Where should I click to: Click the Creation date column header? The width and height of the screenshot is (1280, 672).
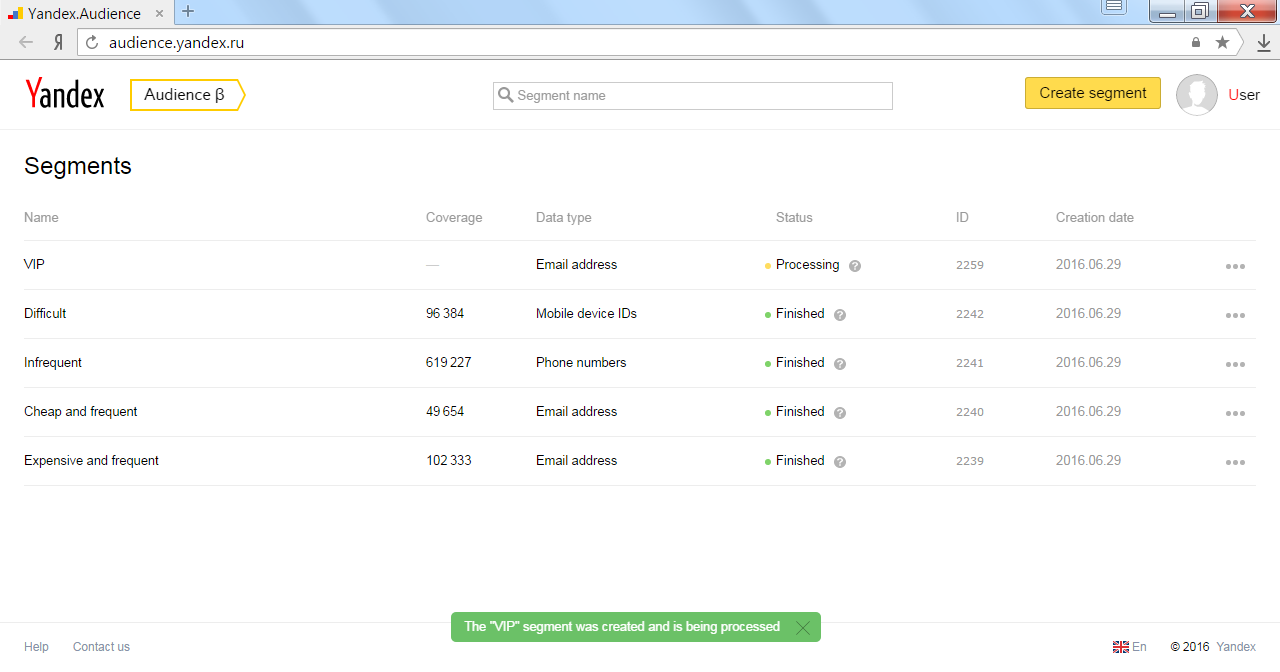pyautogui.click(x=1095, y=217)
